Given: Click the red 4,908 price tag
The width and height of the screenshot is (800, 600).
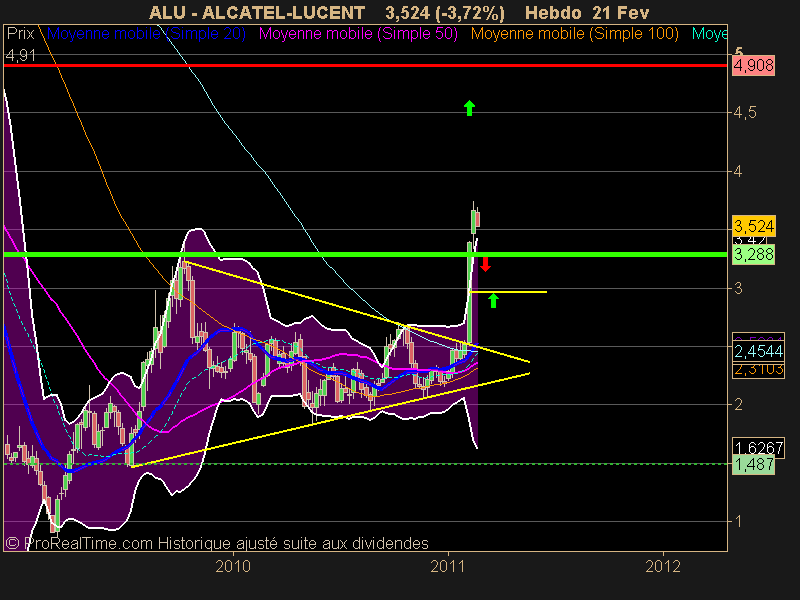Looking at the screenshot, I should [x=753, y=65].
